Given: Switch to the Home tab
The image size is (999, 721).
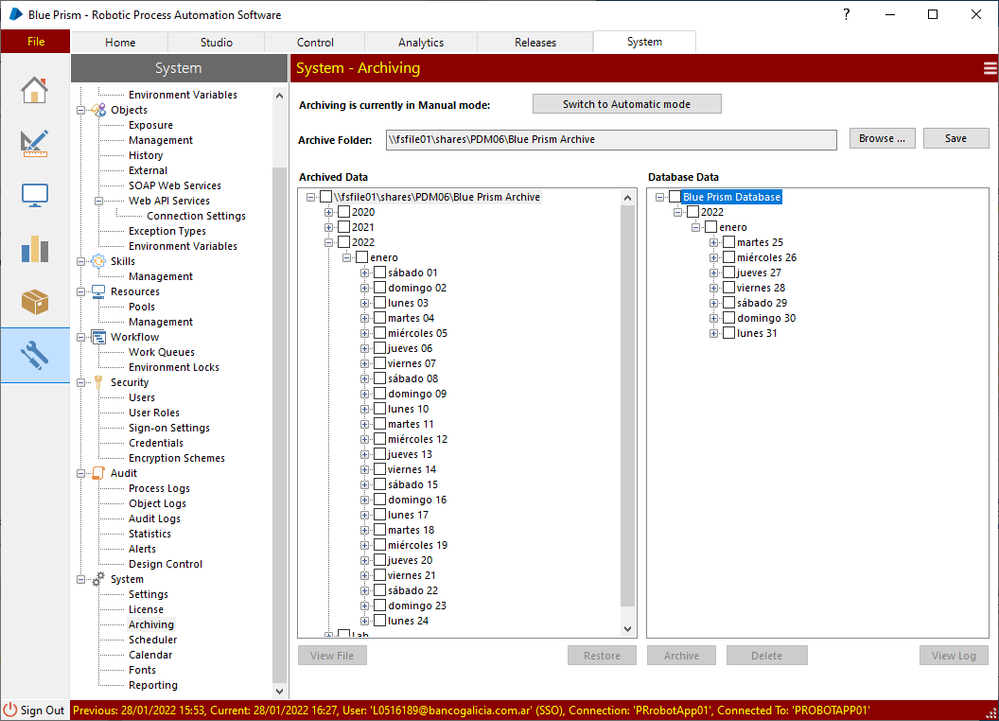Looking at the screenshot, I should tap(120, 42).
